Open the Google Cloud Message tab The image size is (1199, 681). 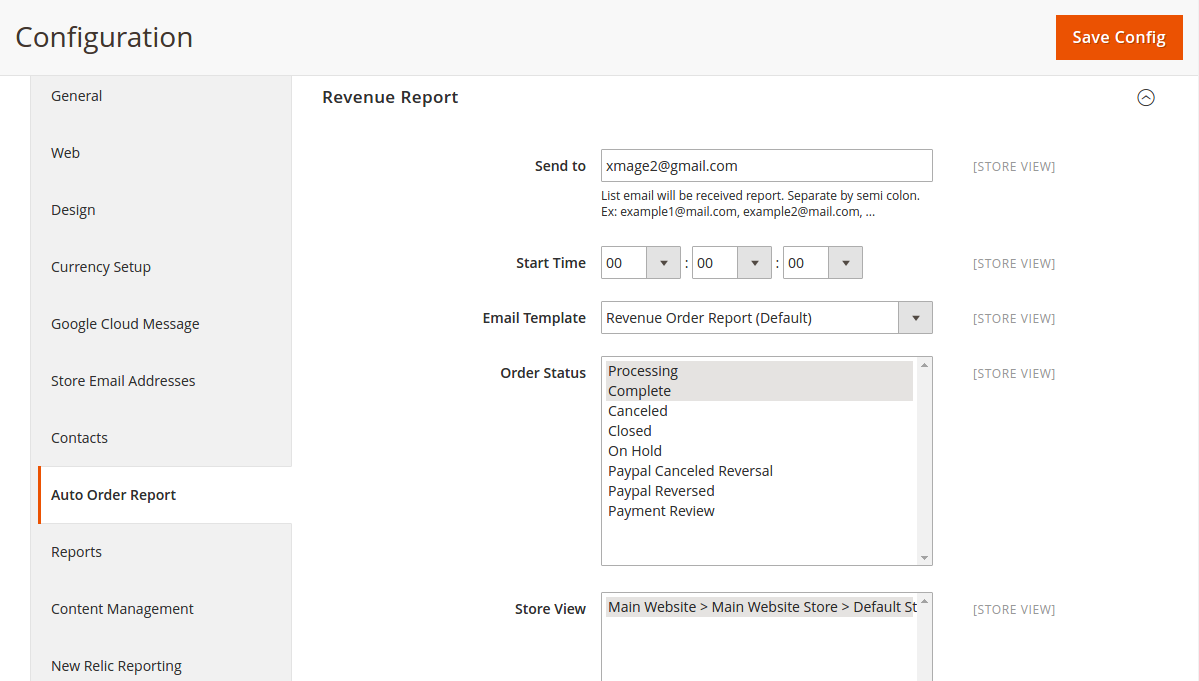[x=125, y=324]
